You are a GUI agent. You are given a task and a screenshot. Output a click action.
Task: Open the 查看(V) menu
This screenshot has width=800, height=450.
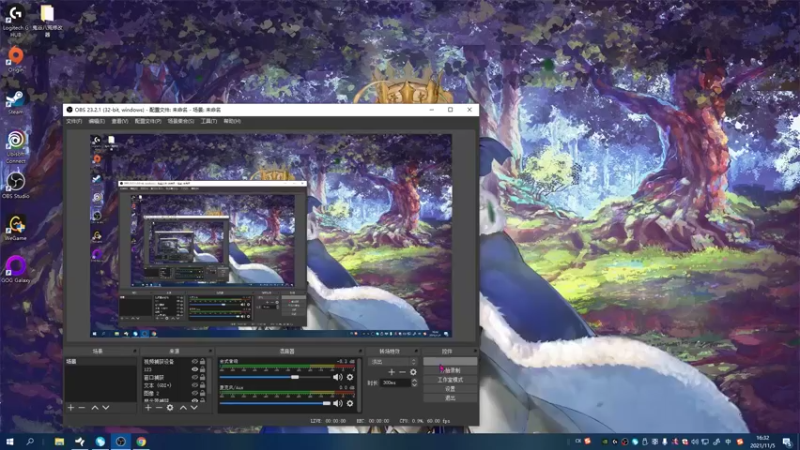pos(120,121)
